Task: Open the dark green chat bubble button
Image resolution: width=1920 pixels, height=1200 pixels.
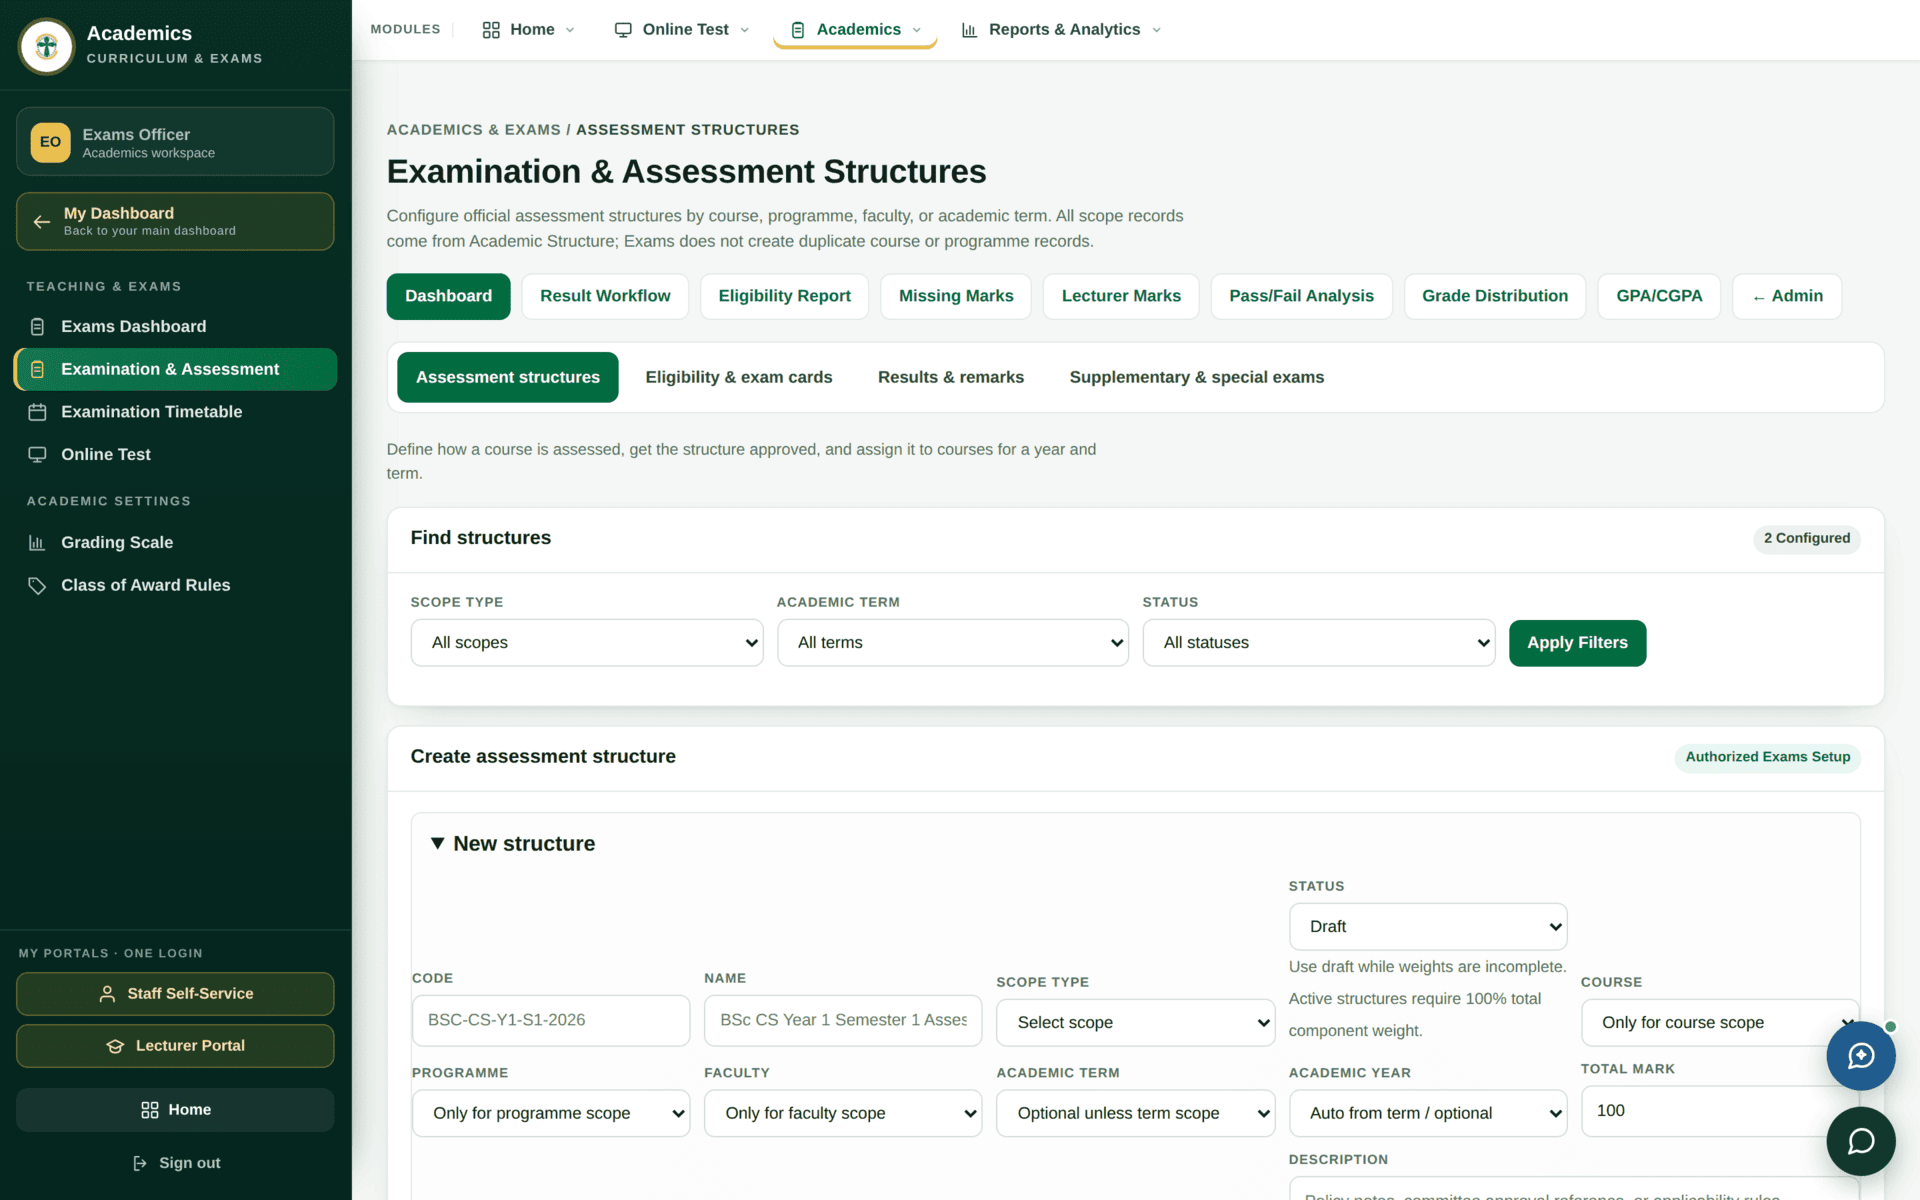Action: 1861,1141
